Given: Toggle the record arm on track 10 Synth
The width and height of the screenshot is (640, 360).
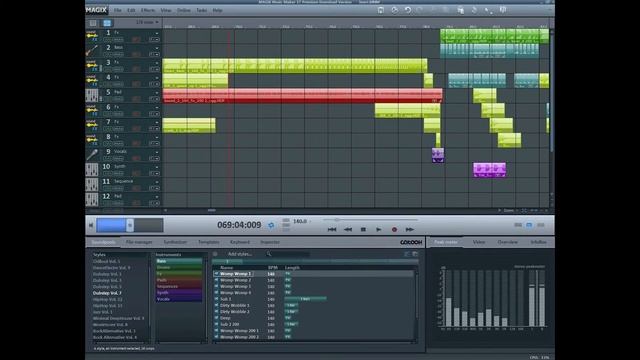Looking at the screenshot, I should (x=136, y=173).
